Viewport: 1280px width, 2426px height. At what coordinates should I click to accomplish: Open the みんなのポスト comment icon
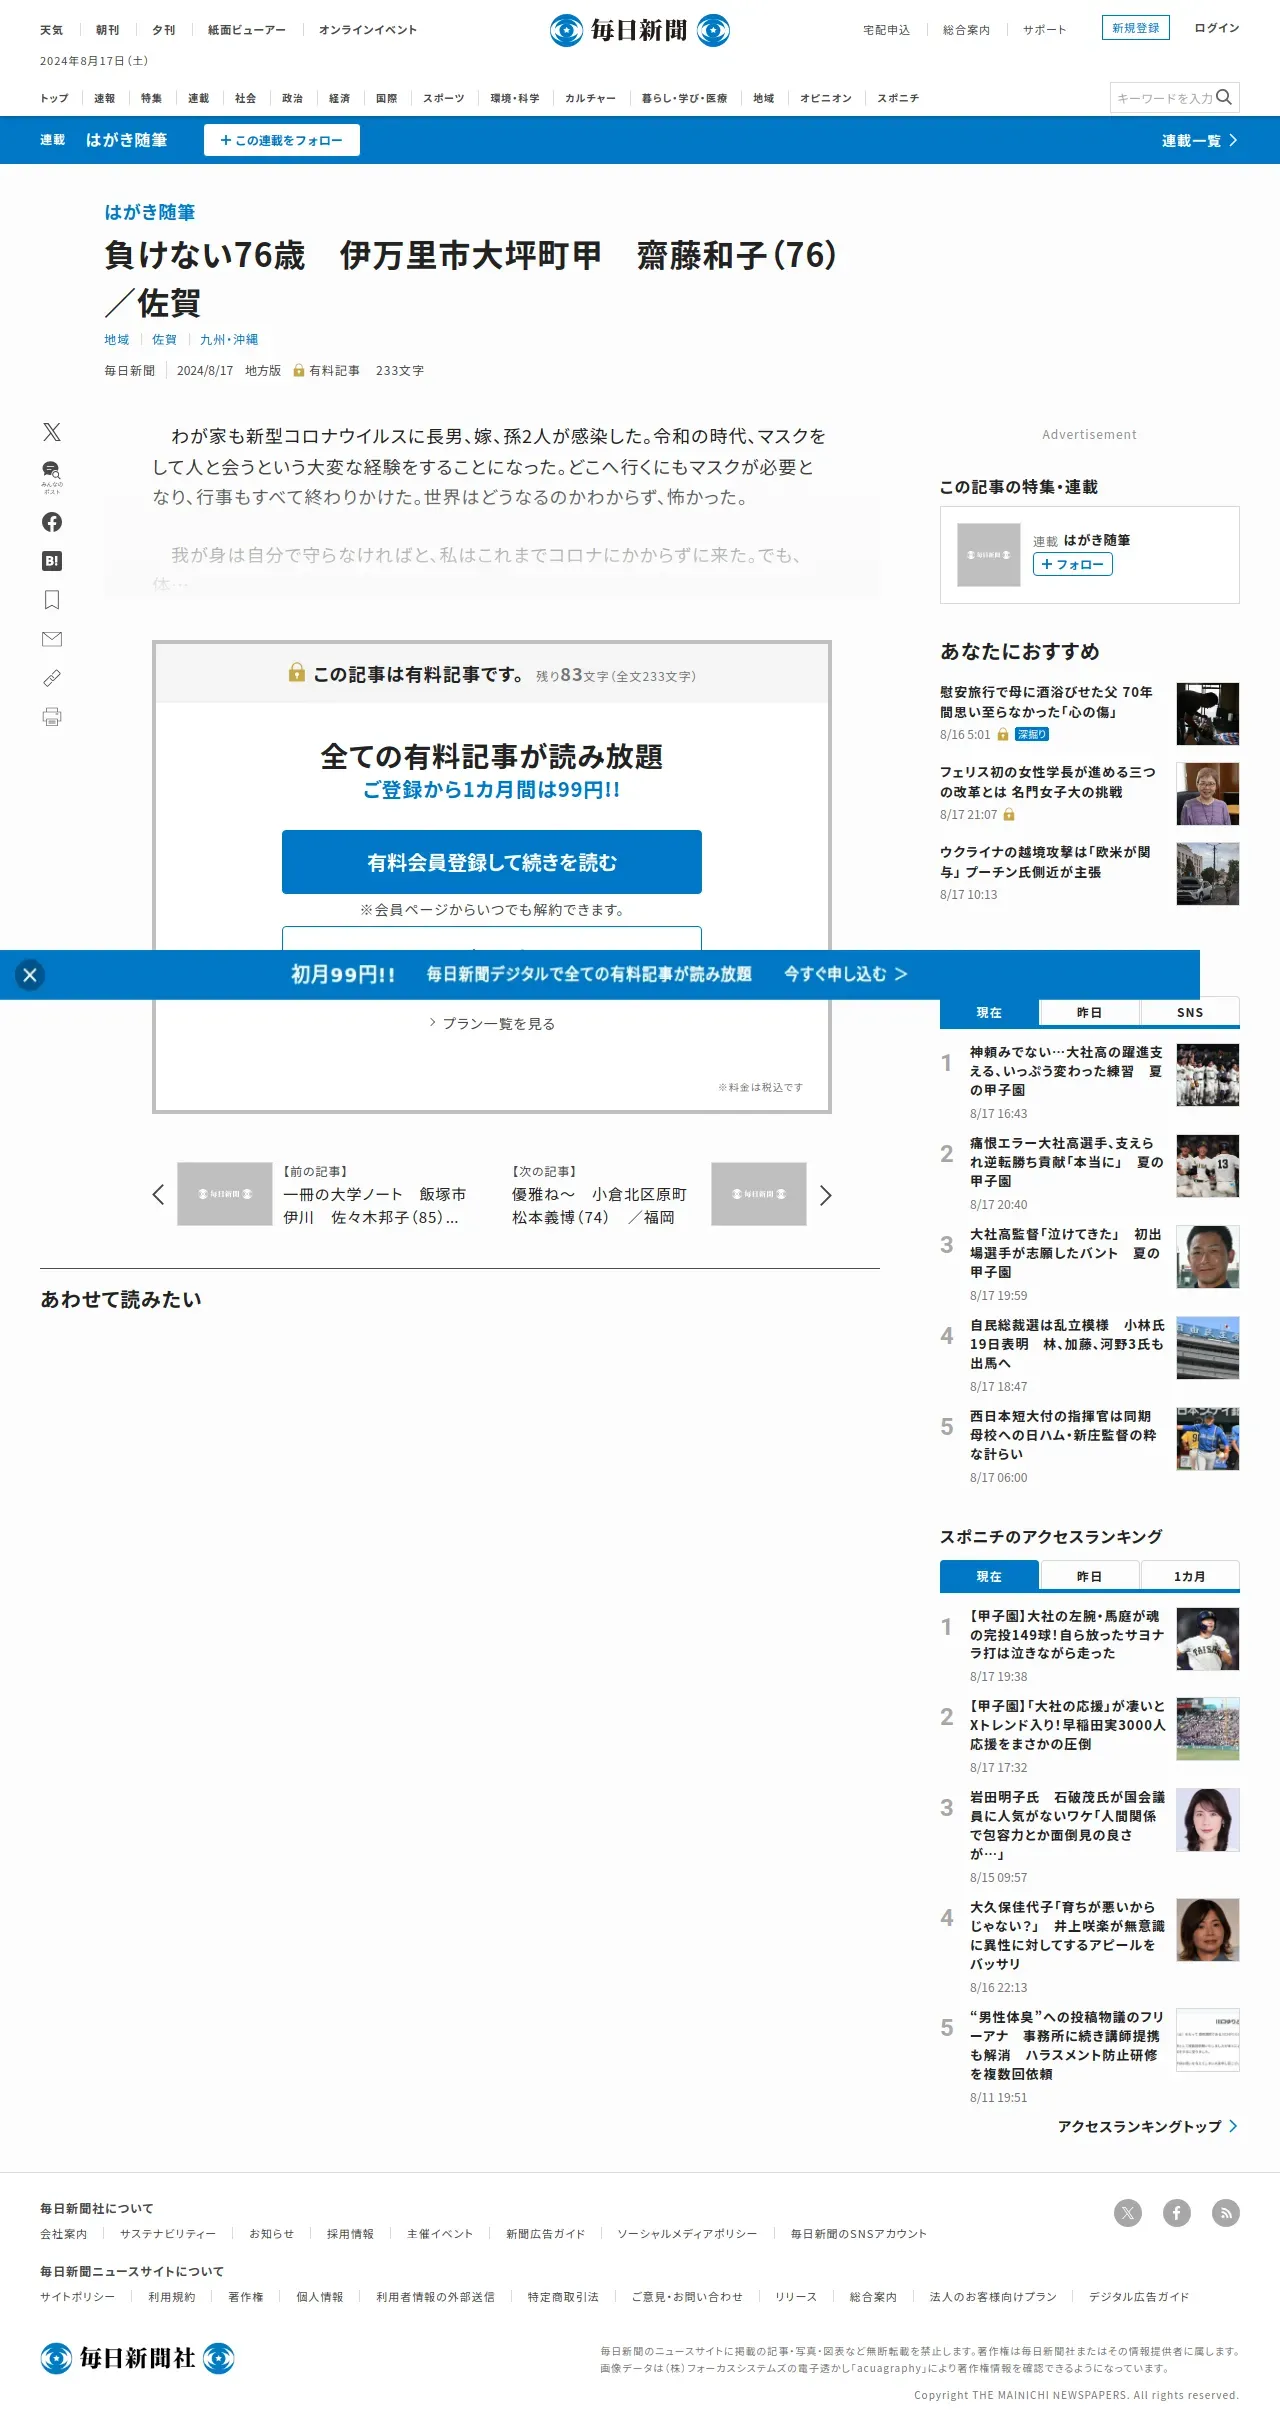(x=52, y=476)
